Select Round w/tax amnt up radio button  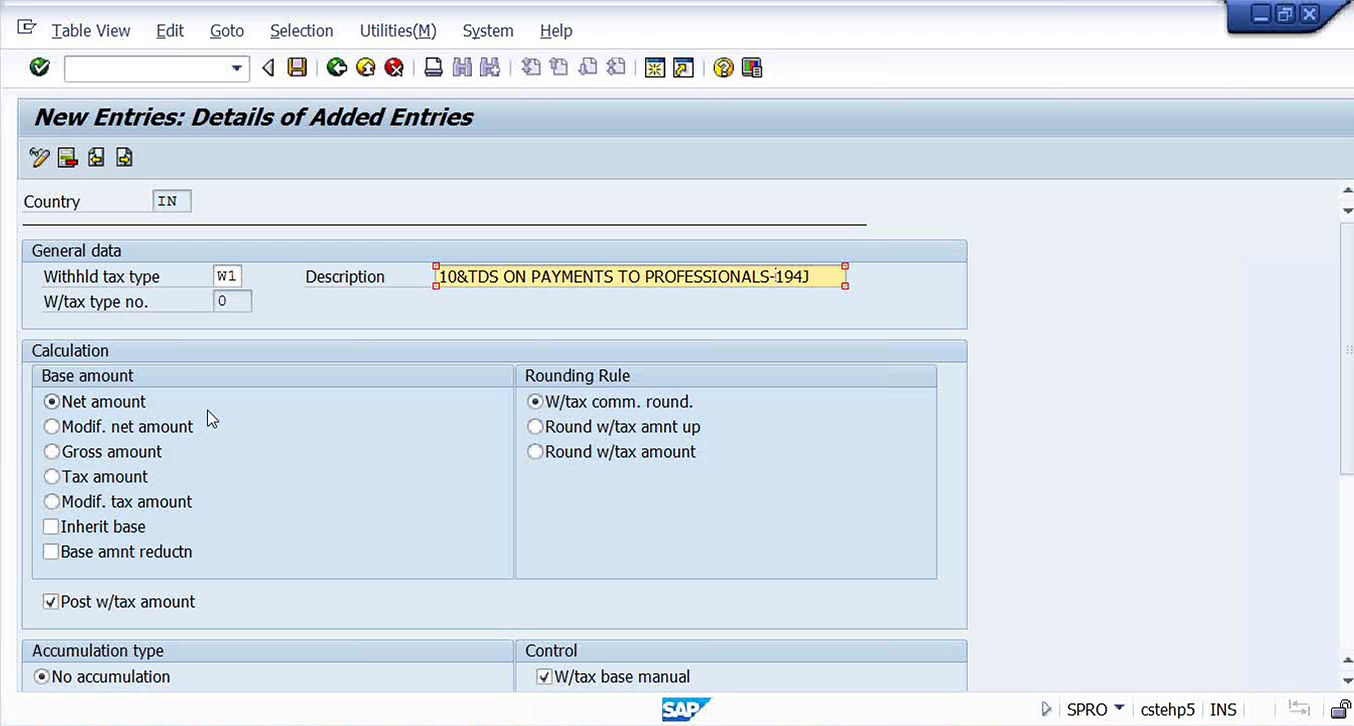point(536,427)
